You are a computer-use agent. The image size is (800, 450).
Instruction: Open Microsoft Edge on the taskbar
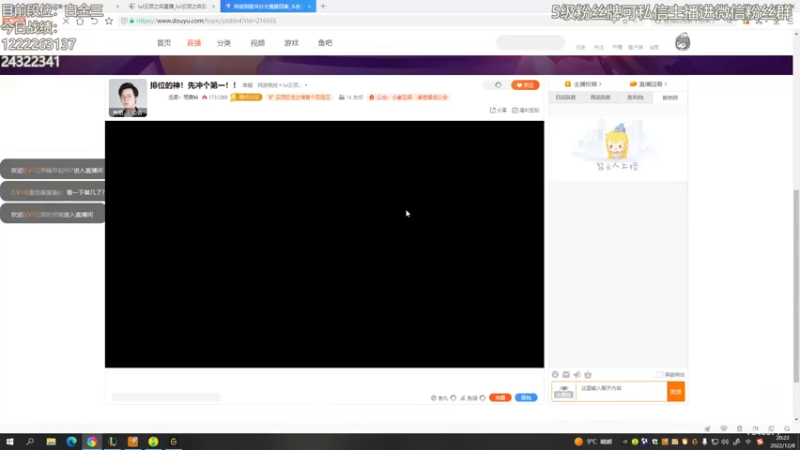(71, 442)
